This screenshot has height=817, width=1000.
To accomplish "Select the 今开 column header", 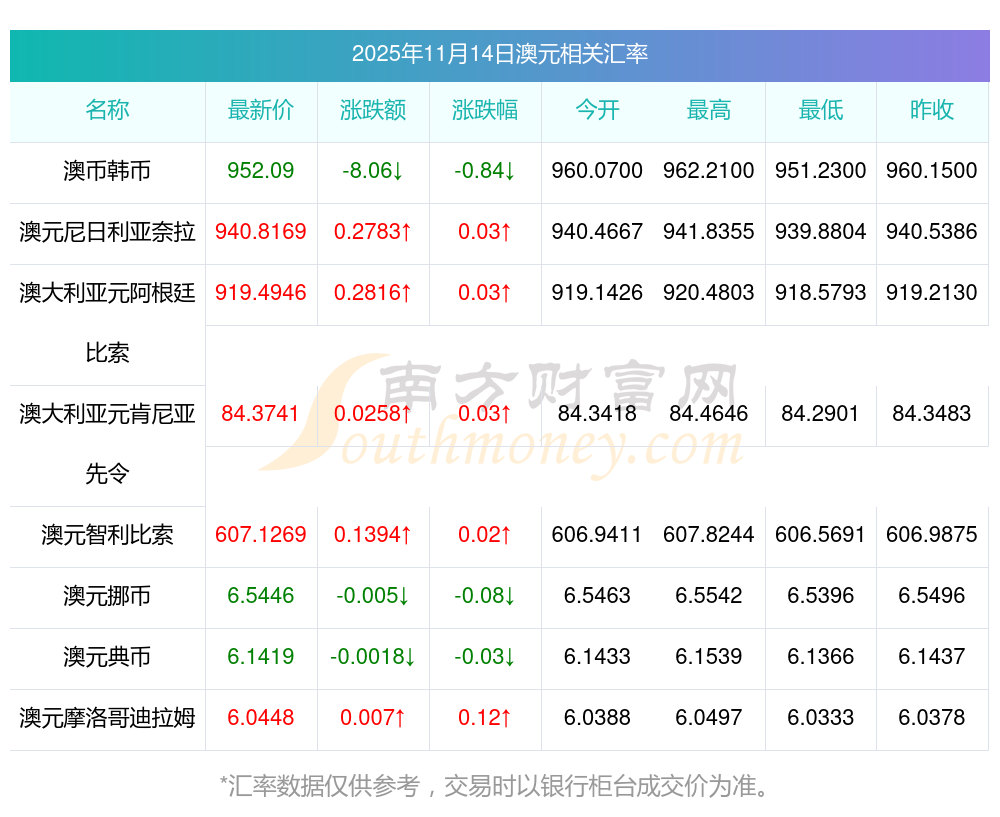I will pos(597,110).
